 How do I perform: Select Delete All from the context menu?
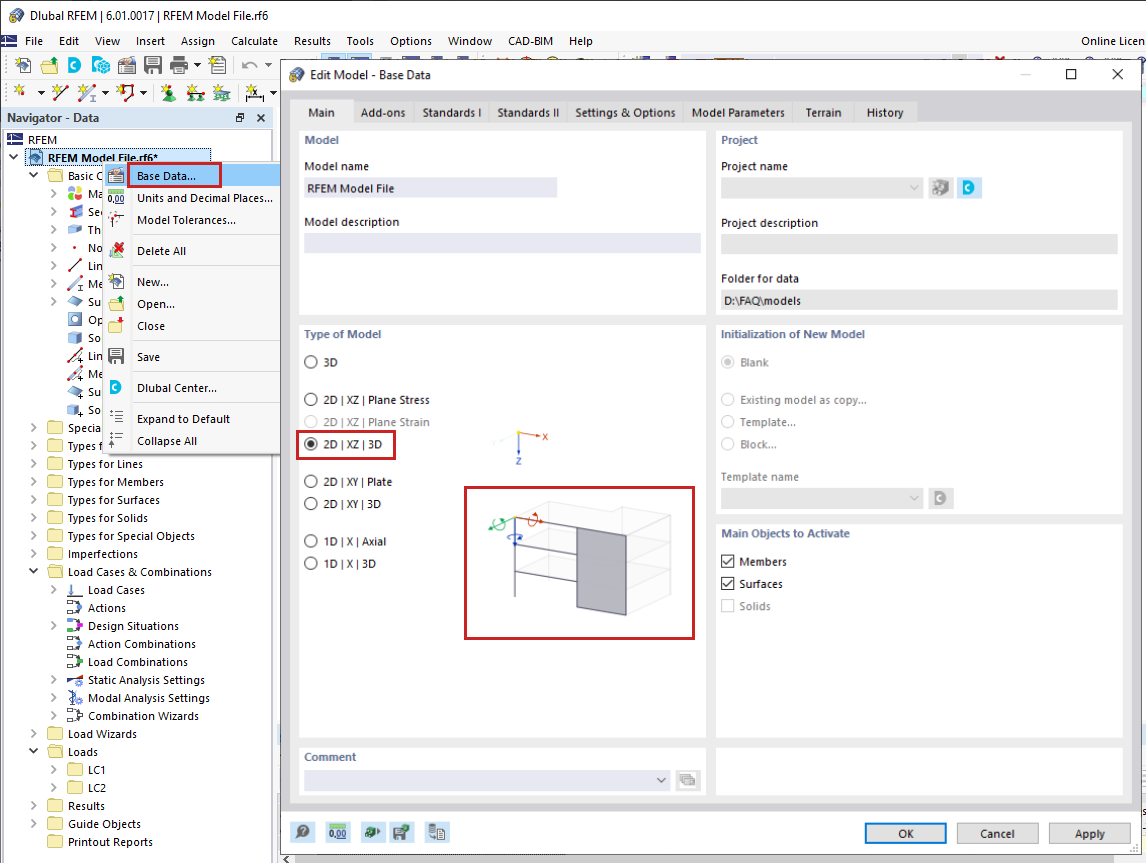(161, 250)
